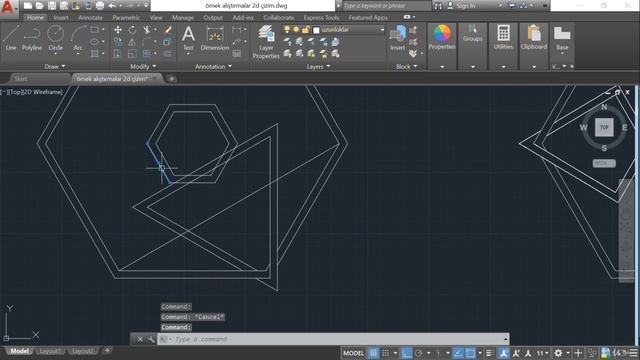The height and width of the screenshot is (360, 640).
Task: Open the Properties color wheel
Action: [x=442, y=33]
